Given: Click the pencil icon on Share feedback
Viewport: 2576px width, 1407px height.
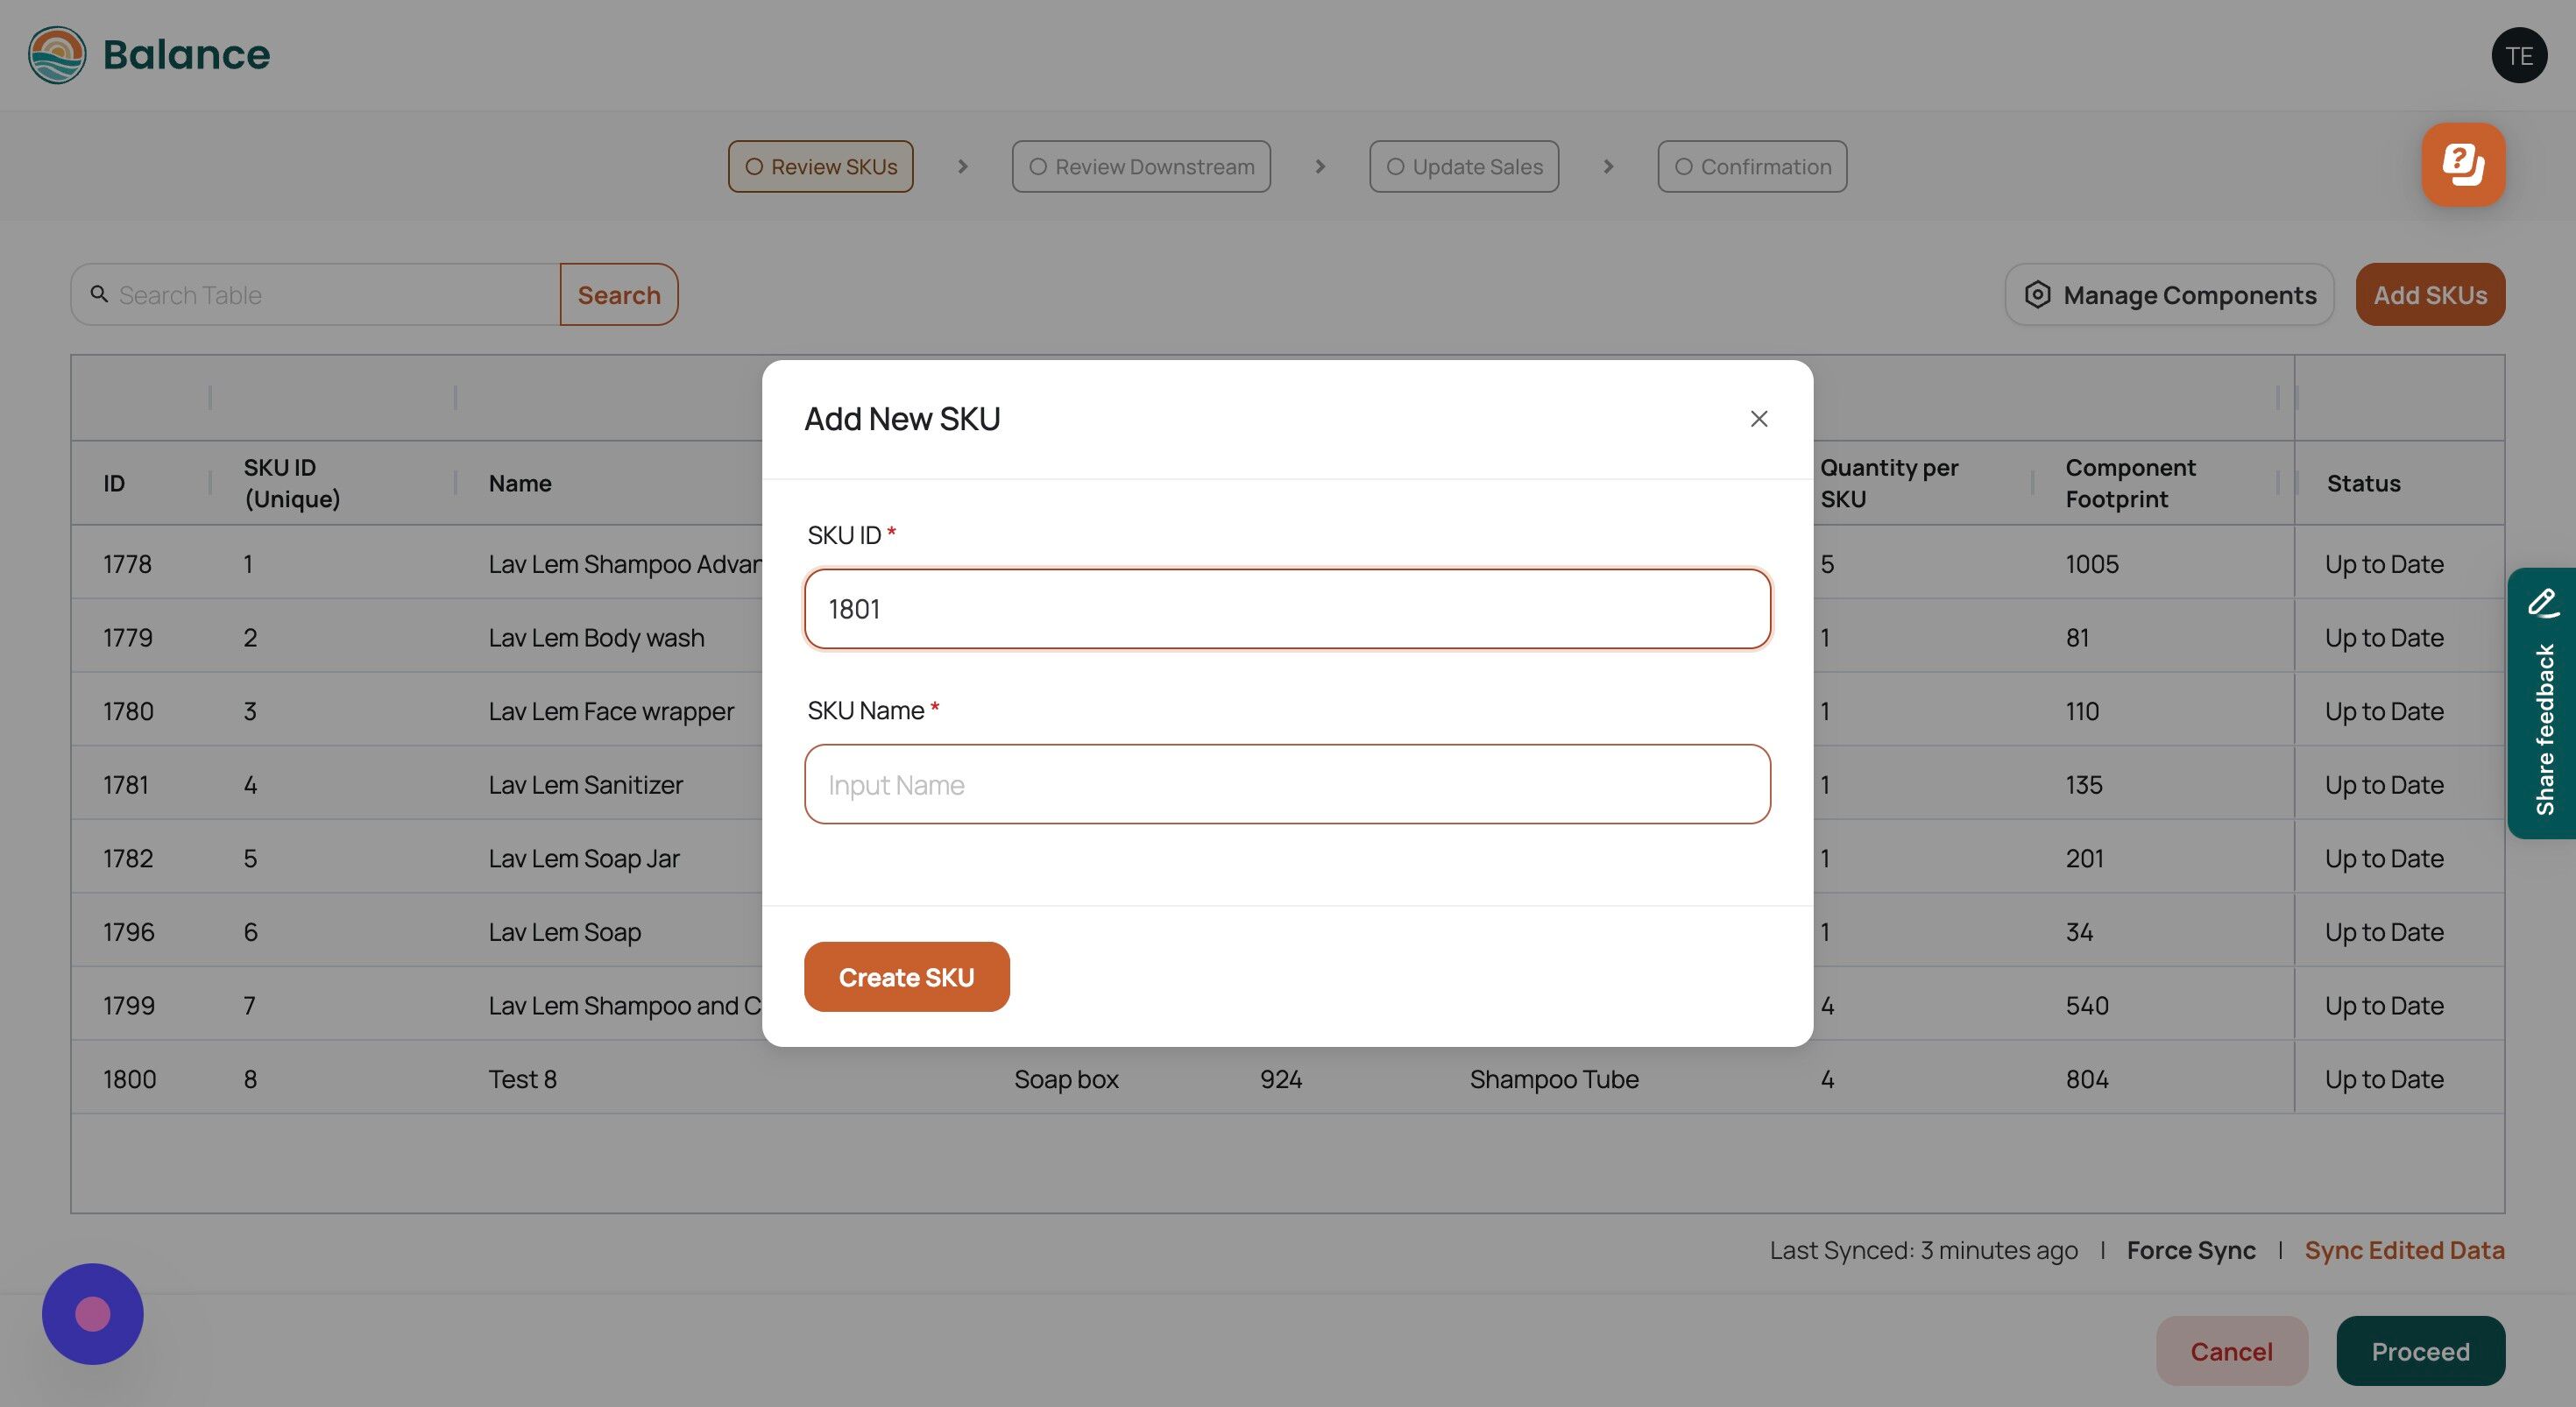Looking at the screenshot, I should [2543, 602].
